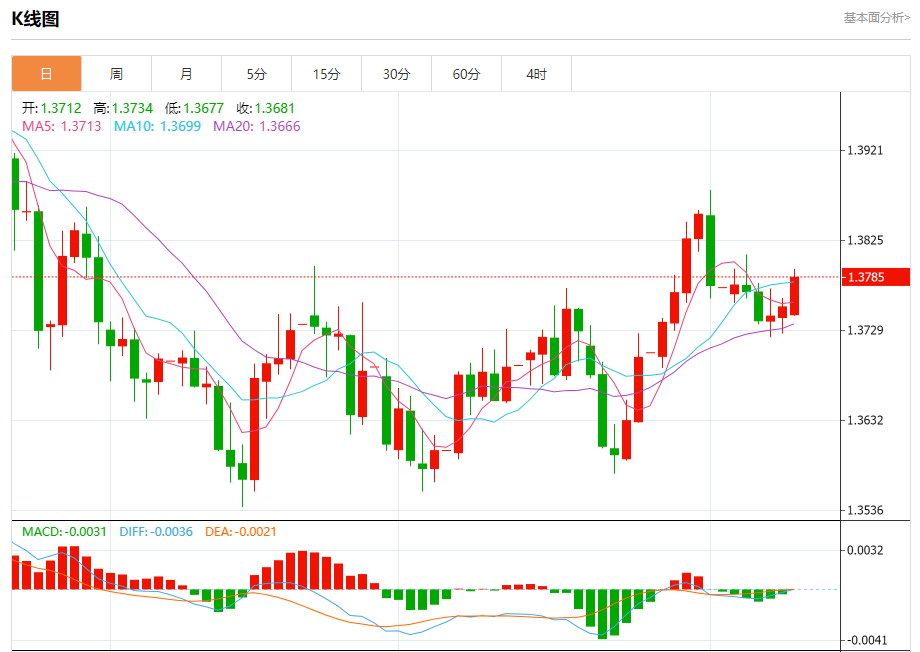This screenshot has width=920, height=652.
Task: Open the 5分 interval tab
Action: coord(256,74)
